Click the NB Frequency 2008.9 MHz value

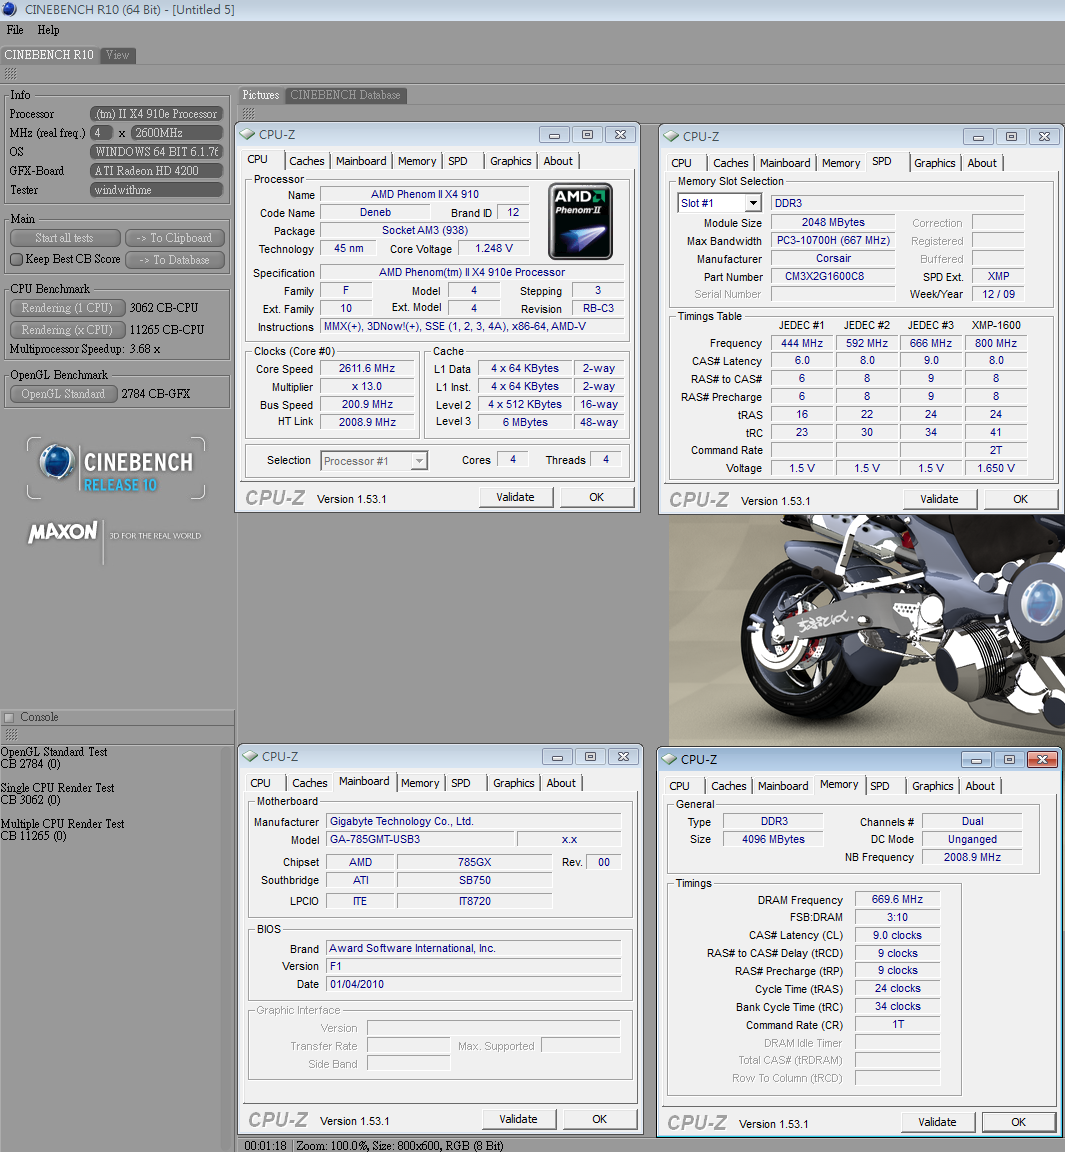coord(972,857)
